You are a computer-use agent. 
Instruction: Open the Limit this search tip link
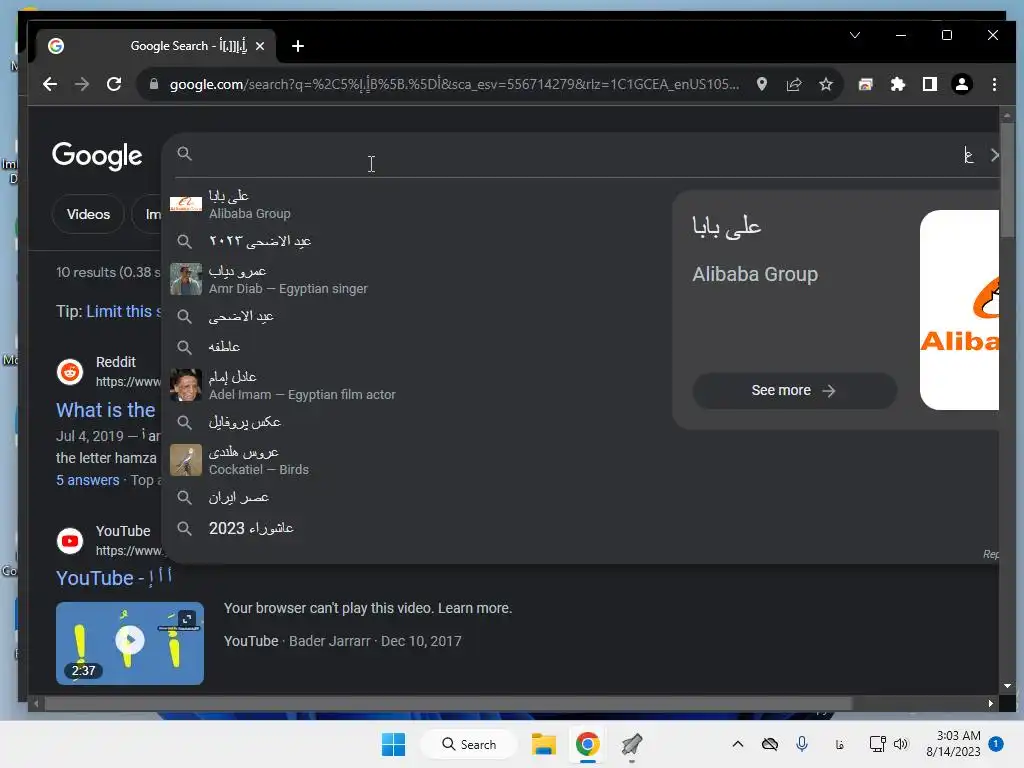[x=123, y=312]
